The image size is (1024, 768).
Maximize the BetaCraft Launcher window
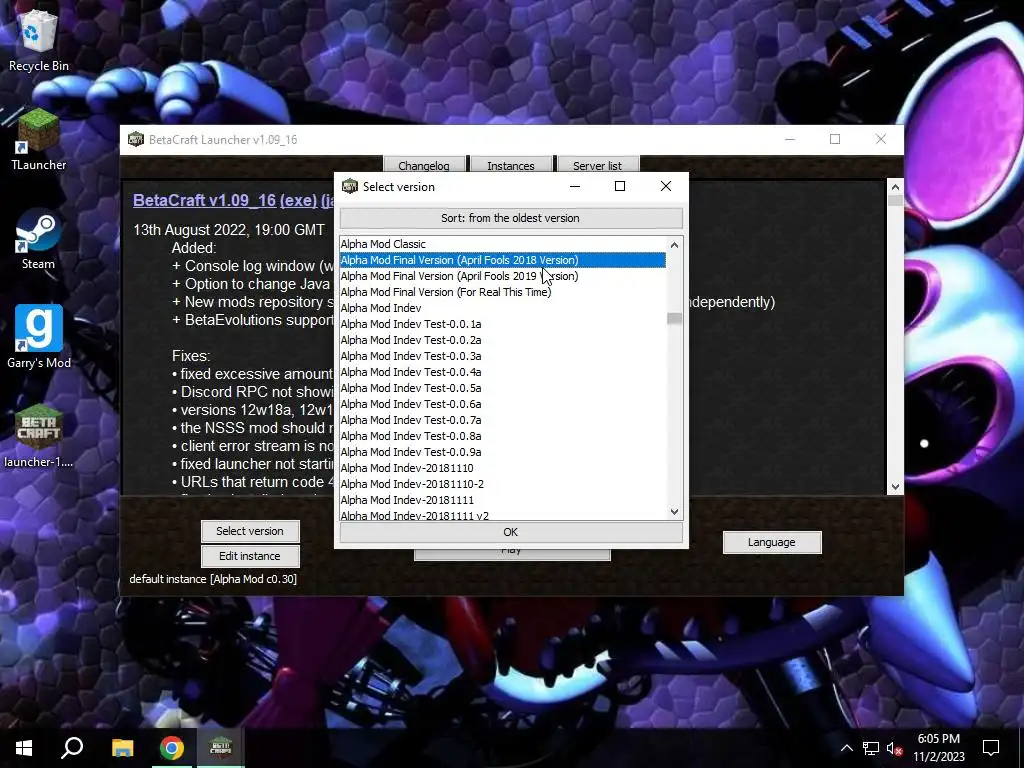pos(835,139)
